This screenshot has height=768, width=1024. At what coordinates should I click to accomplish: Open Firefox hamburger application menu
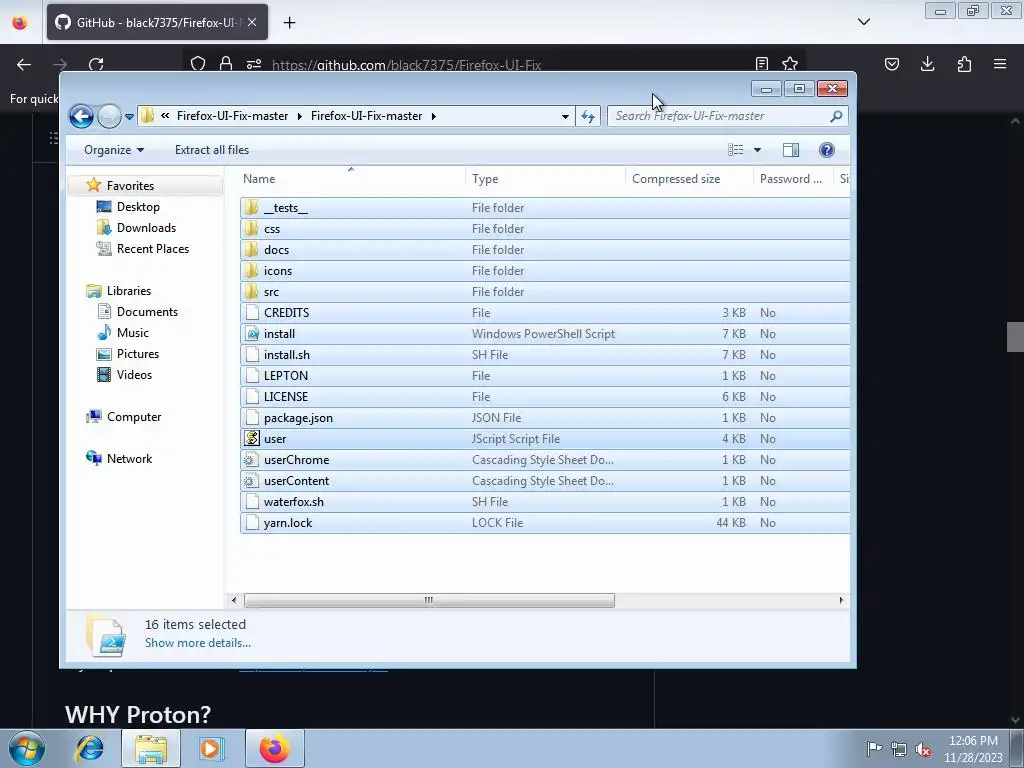pos(1000,64)
